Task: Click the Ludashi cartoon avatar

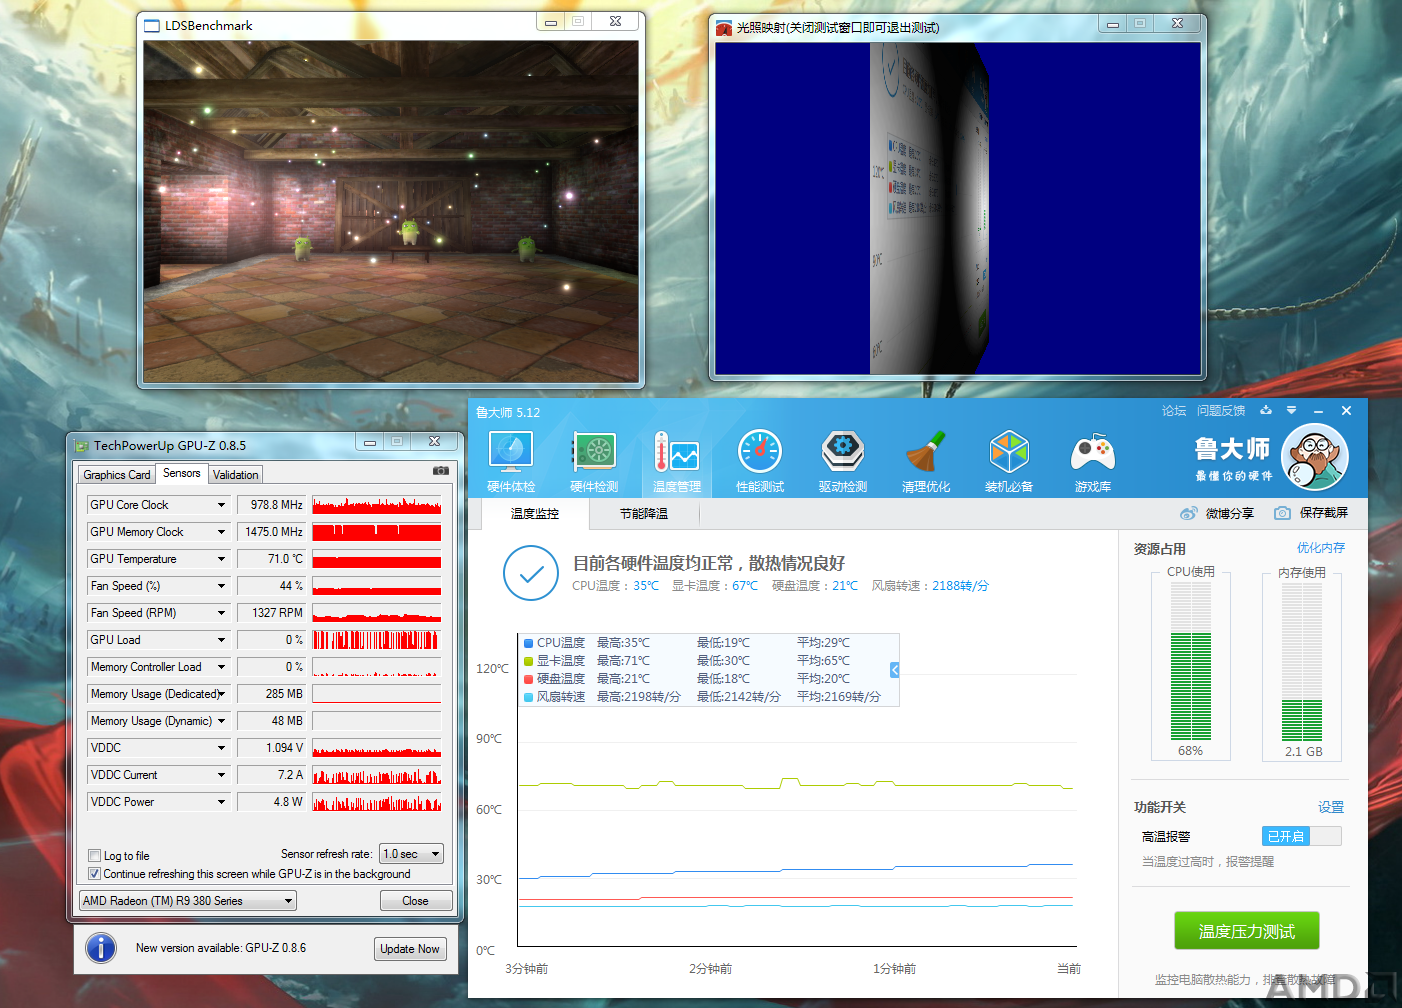Action: point(1315,458)
